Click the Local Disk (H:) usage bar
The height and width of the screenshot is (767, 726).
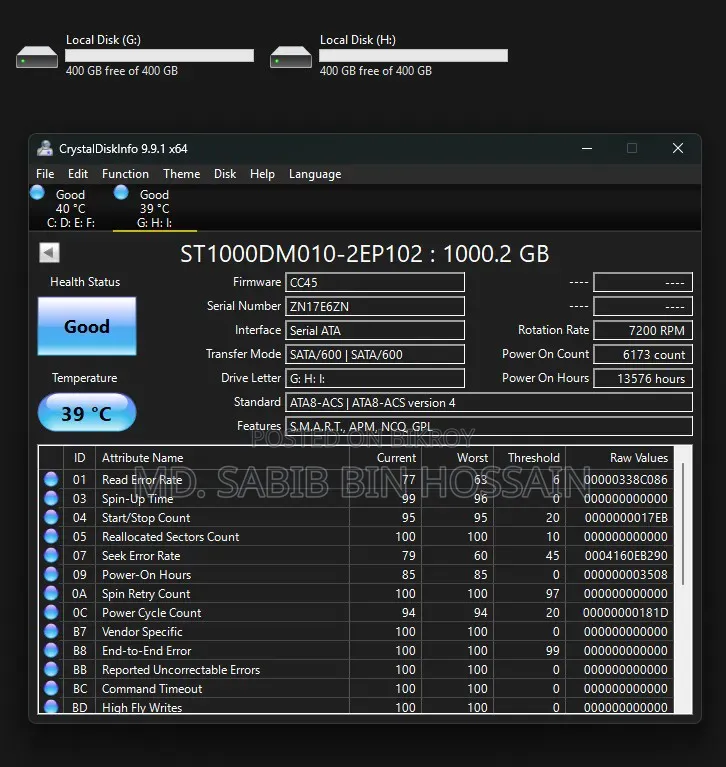(413, 55)
